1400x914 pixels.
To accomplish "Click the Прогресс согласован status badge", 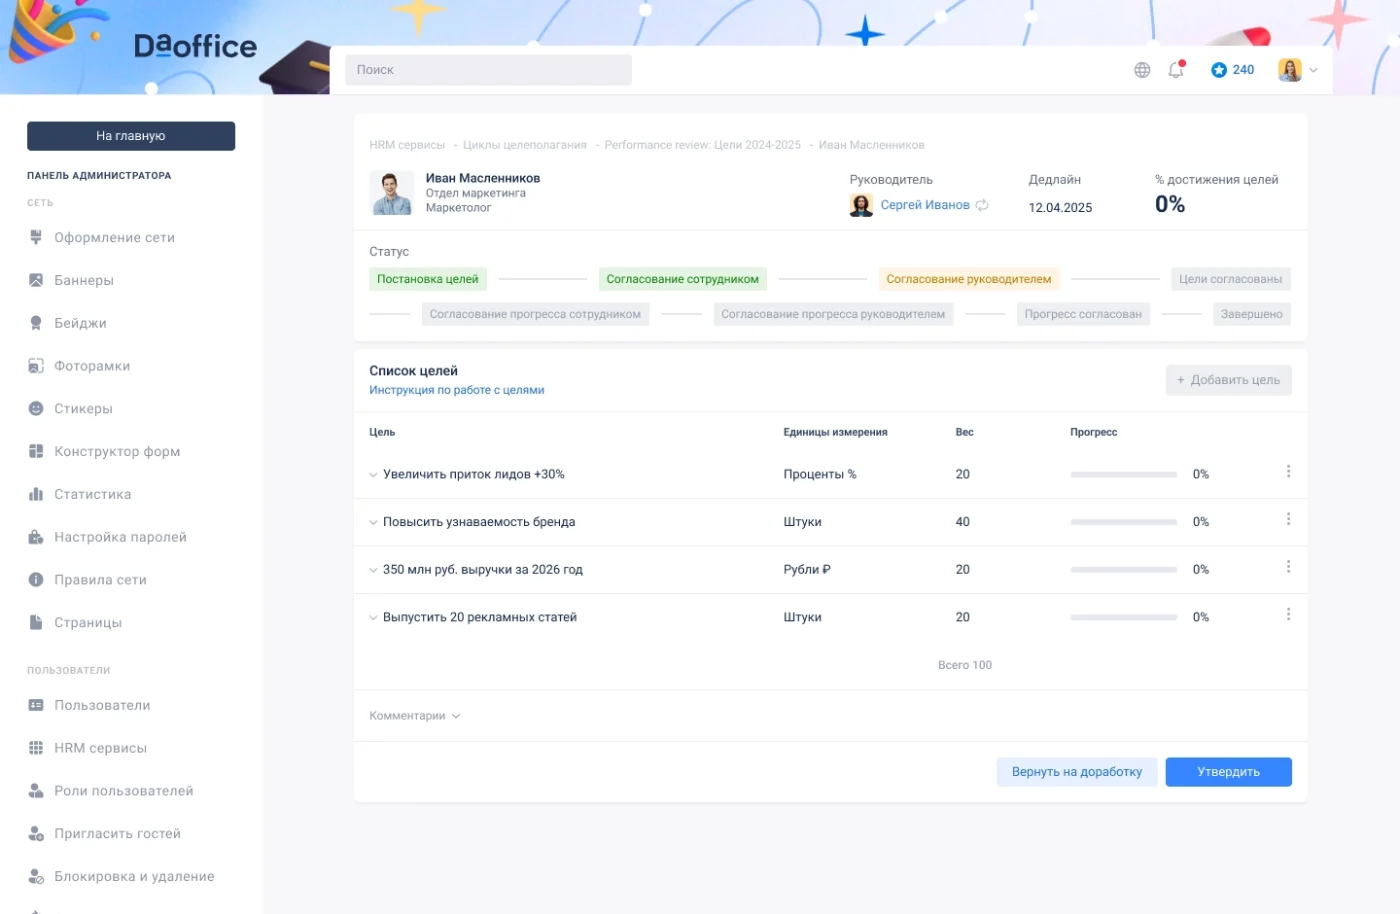I will (1083, 314).
